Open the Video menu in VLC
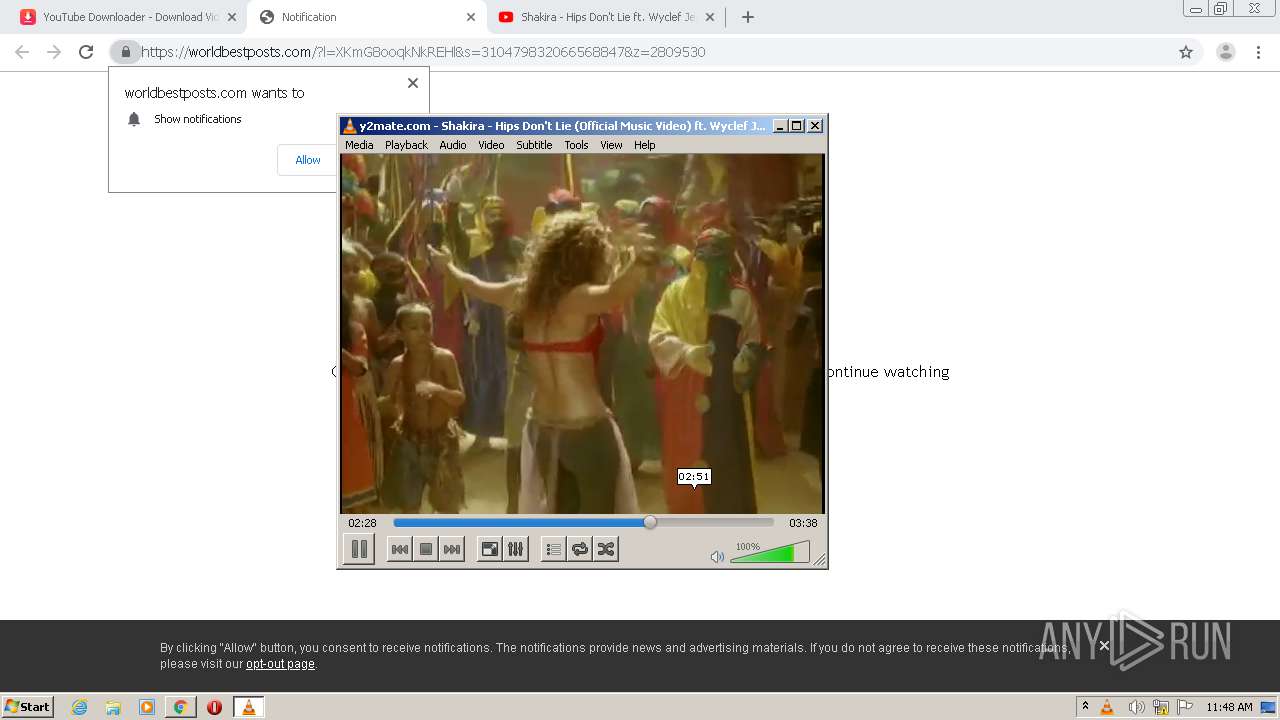Screen dimensions: 1280x720 (x=491, y=145)
